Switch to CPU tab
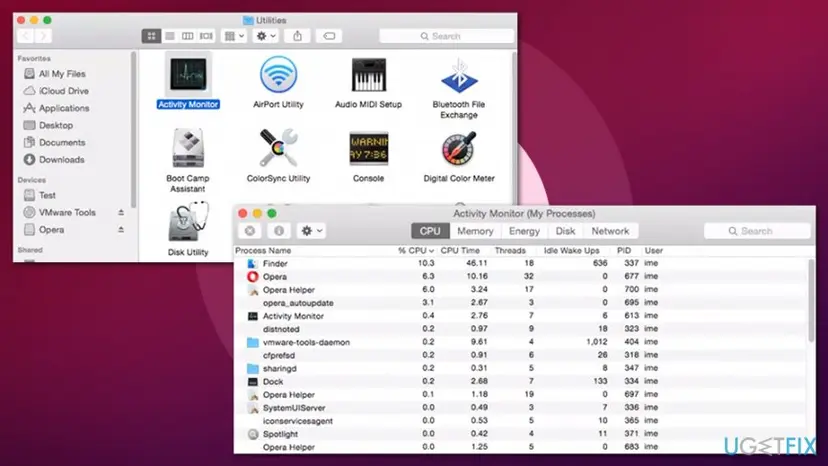This screenshot has height=466, width=828. pyautogui.click(x=430, y=231)
